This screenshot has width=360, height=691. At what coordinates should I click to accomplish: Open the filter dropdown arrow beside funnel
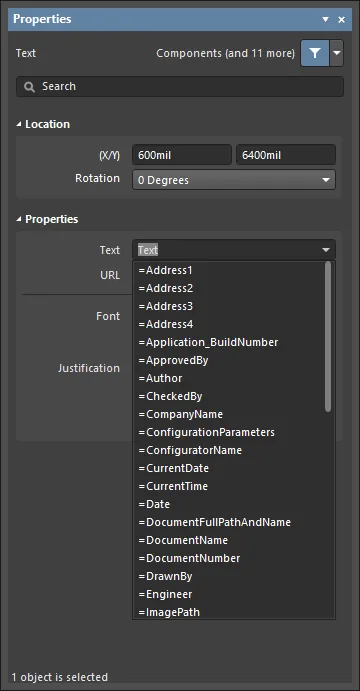(x=337, y=53)
